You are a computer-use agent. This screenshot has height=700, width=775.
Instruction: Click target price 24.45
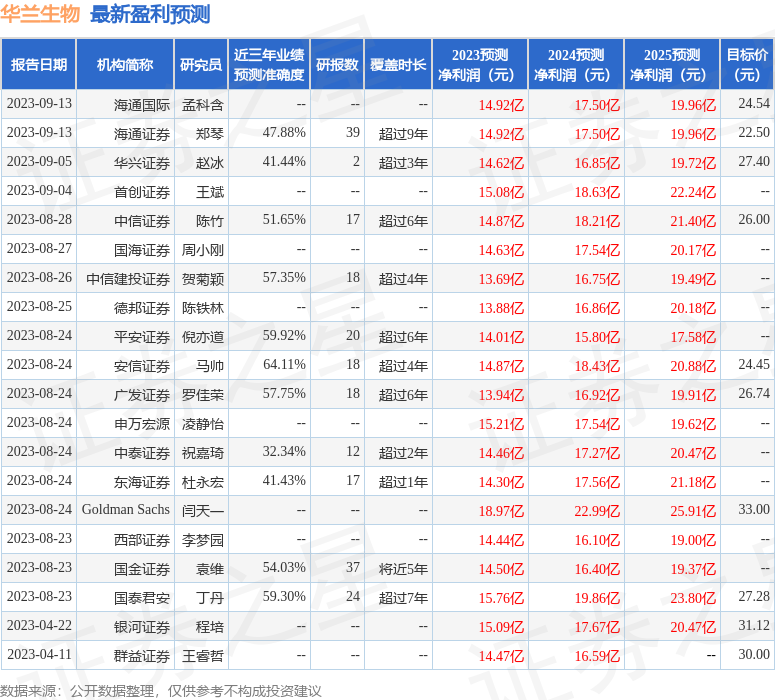point(754,364)
